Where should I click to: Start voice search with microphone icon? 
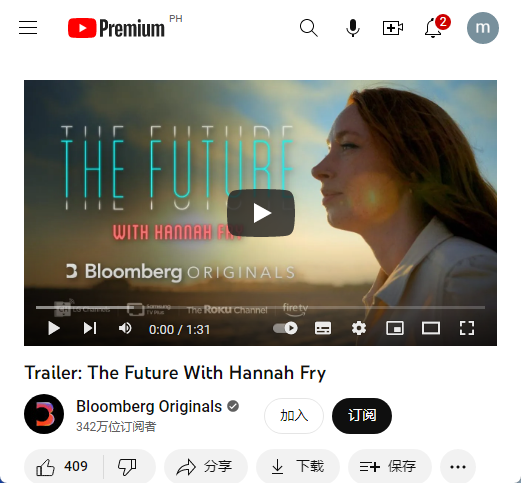353,28
